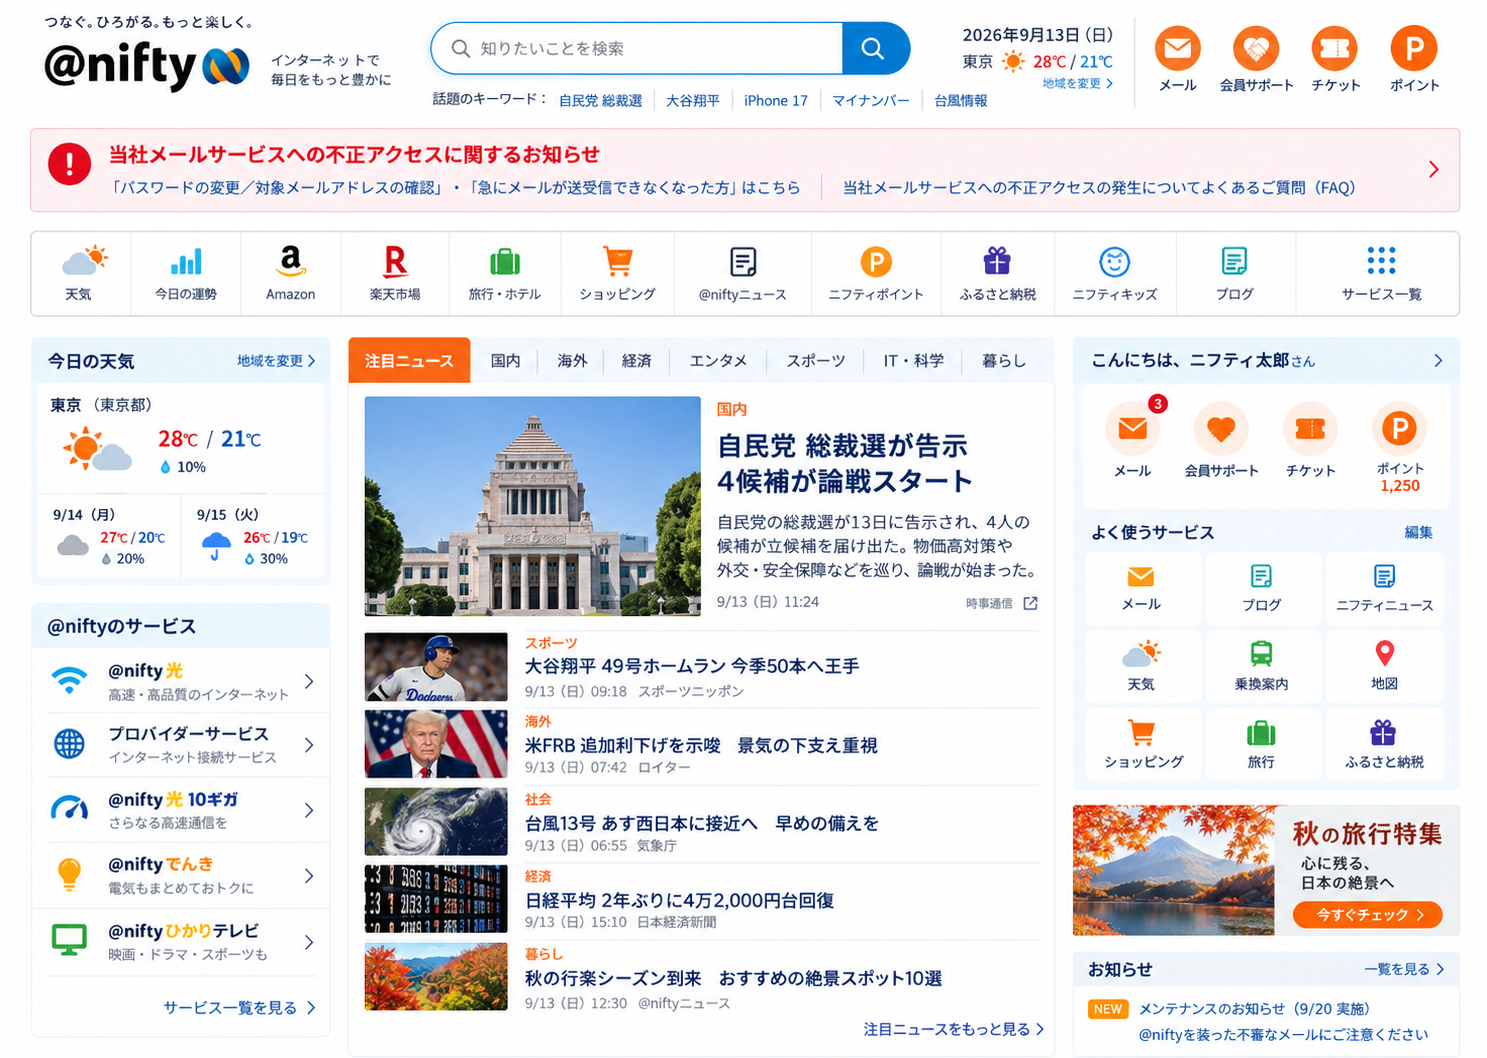Viewport: 1487px width, 1058px height.
Task: Click the @nifty logo
Action: pos(147,66)
